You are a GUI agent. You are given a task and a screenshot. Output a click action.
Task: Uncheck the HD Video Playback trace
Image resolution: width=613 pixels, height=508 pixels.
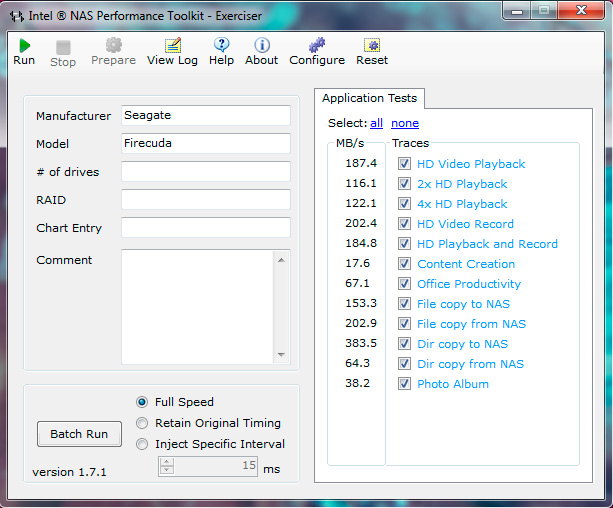coord(404,164)
